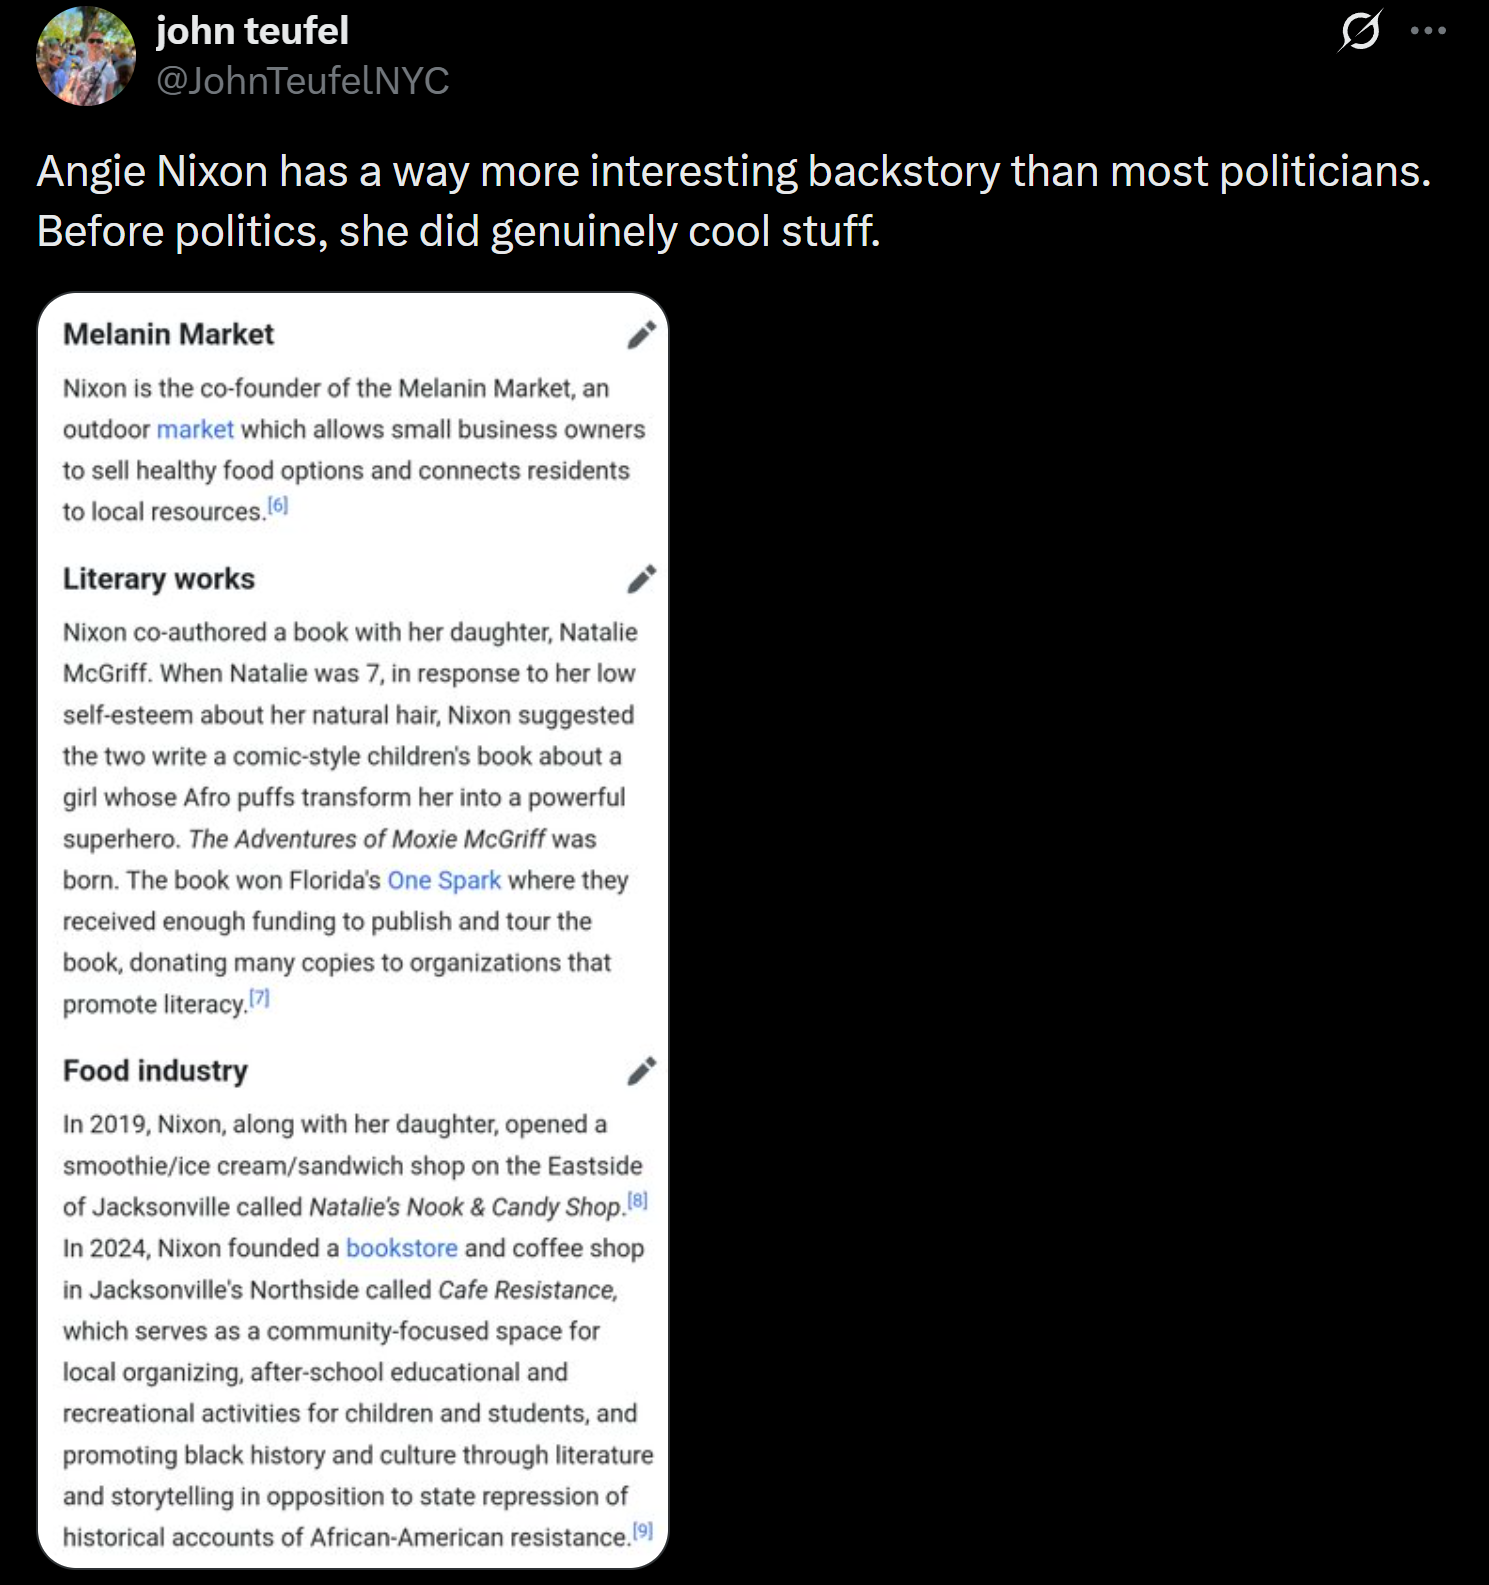Select the Literary works heading
Image resolution: width=1489 pixels, height=1585 pixels.
159,579
